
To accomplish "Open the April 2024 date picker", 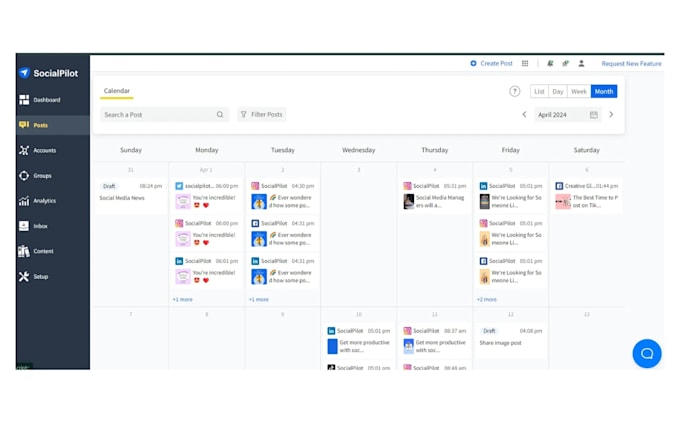I will pos(568,115).
